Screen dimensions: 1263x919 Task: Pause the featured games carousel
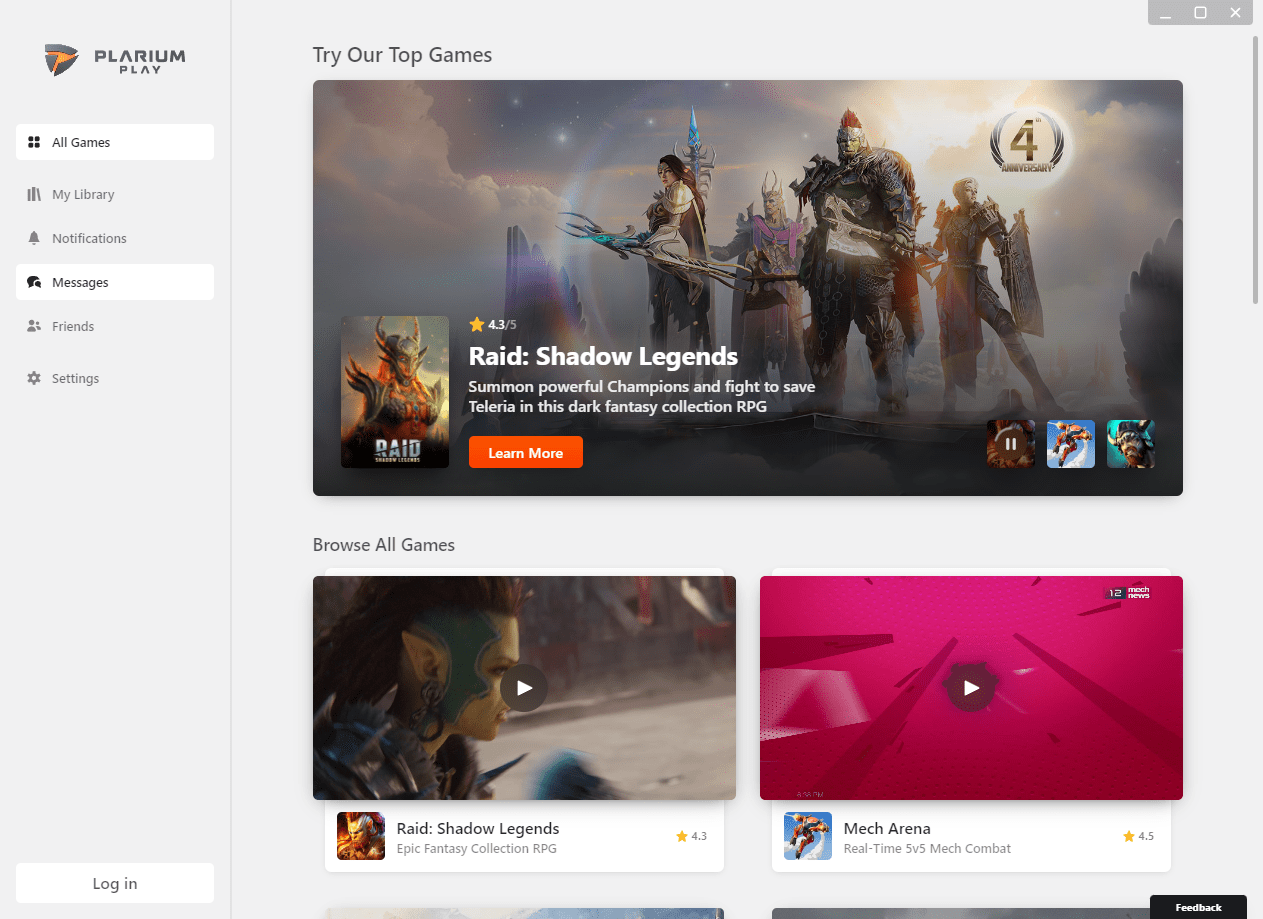click(1011, 444)
